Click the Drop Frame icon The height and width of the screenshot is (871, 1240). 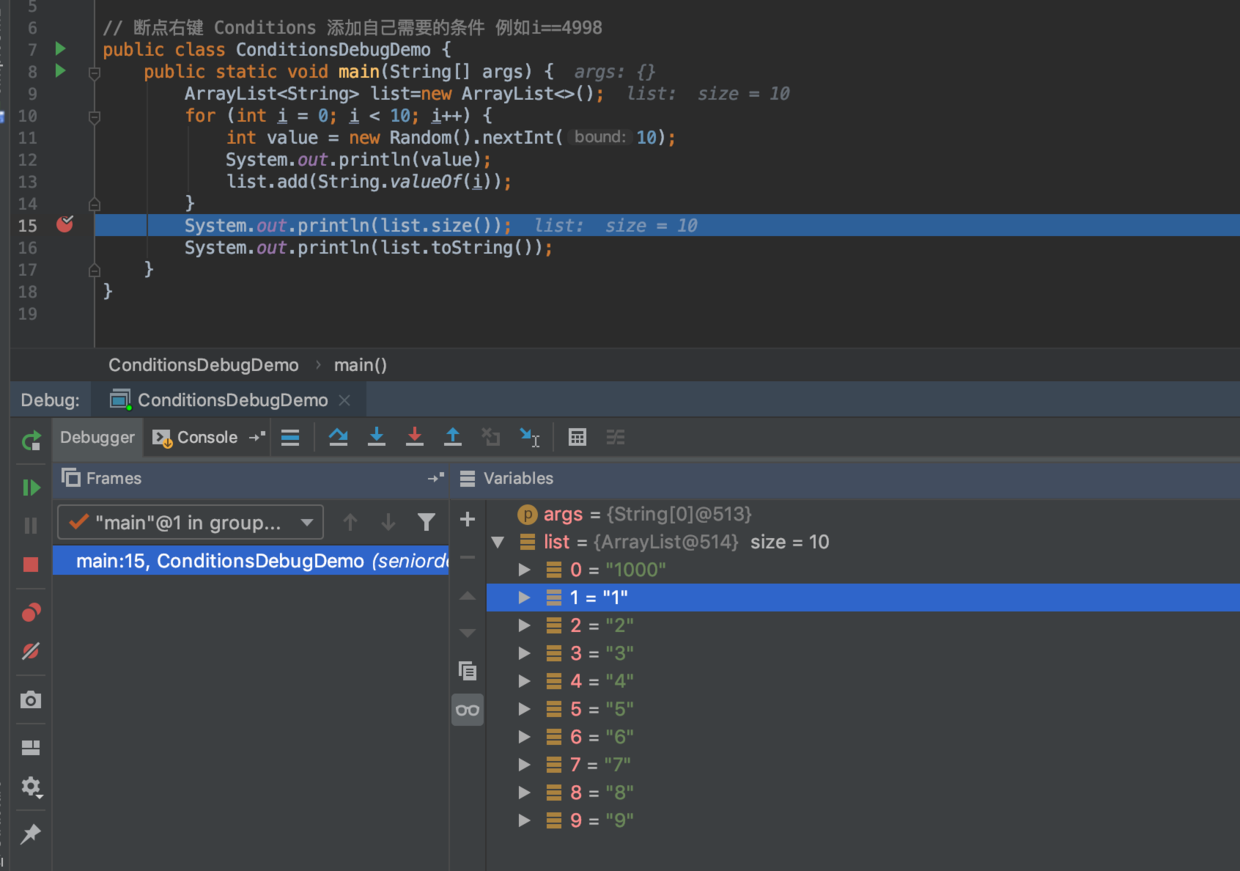[x=490, y=437]
